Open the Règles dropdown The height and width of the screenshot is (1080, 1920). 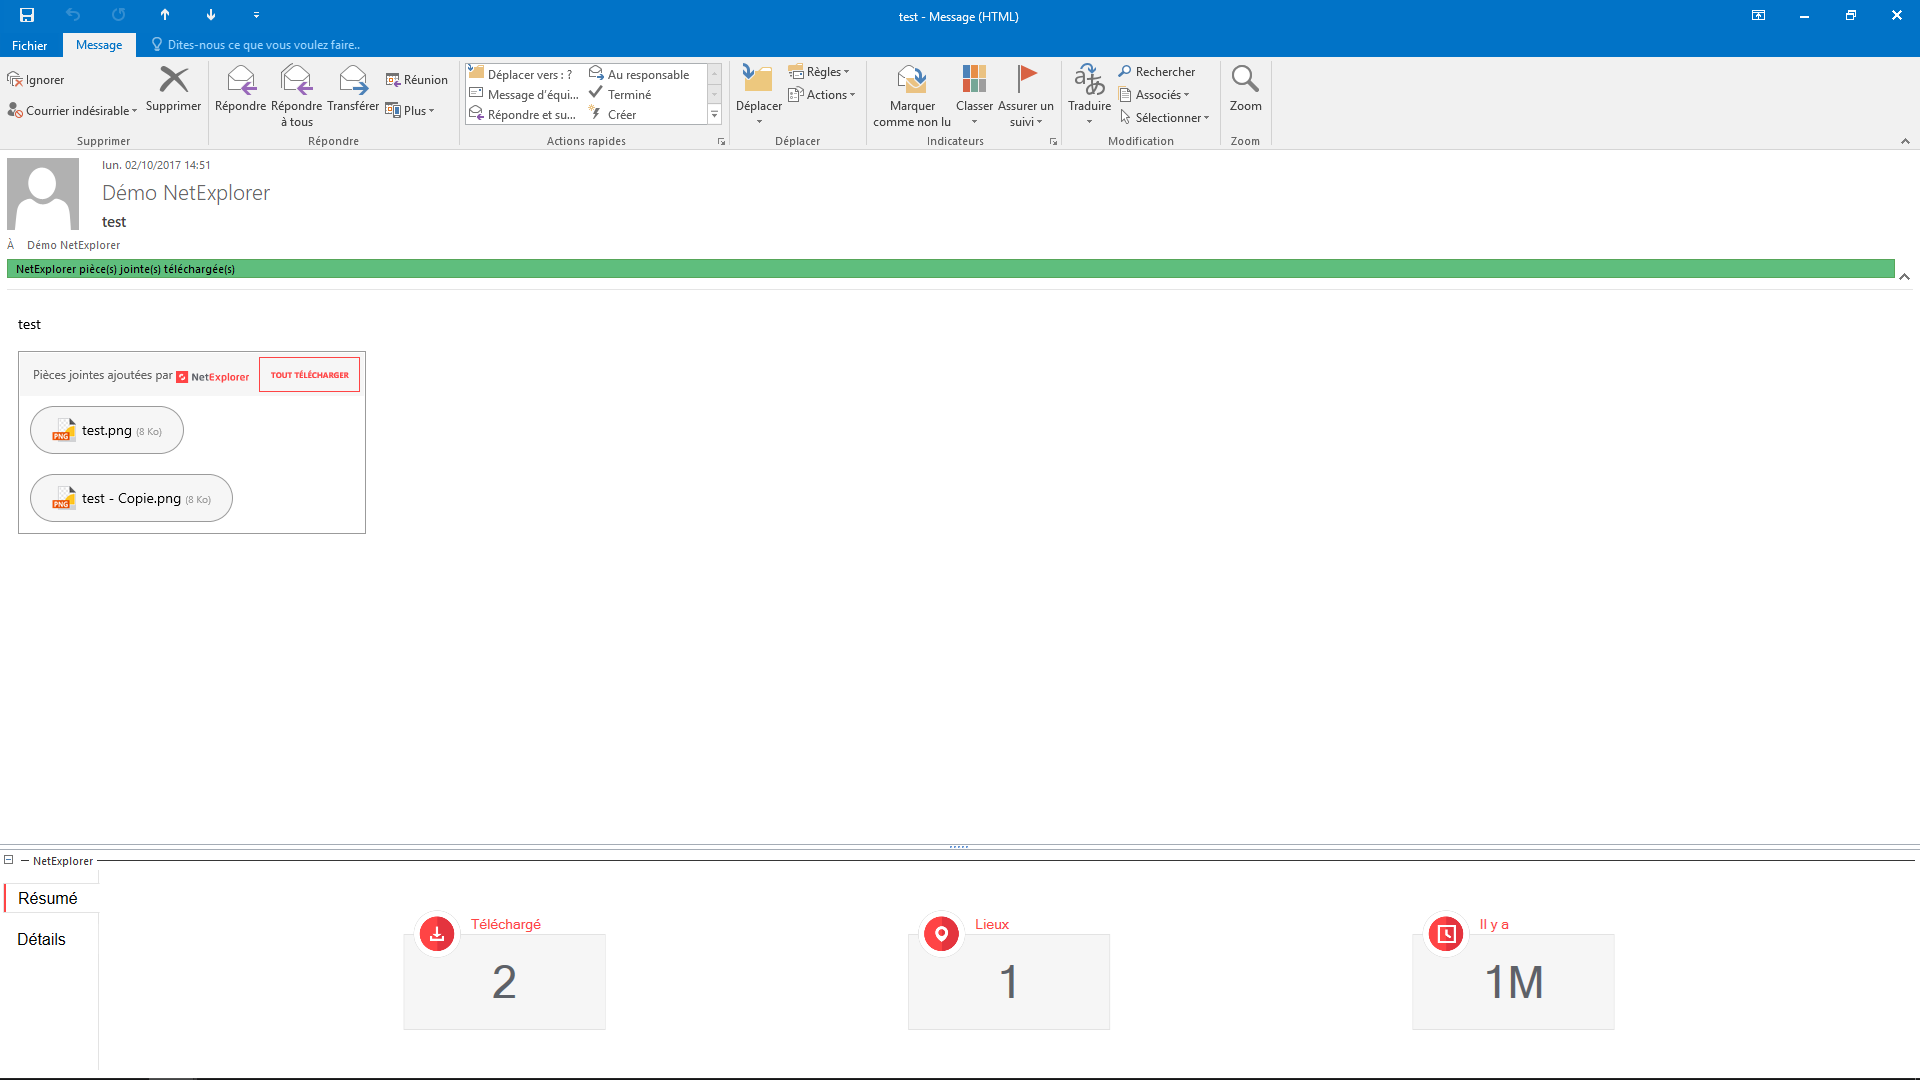coord(819,72)
